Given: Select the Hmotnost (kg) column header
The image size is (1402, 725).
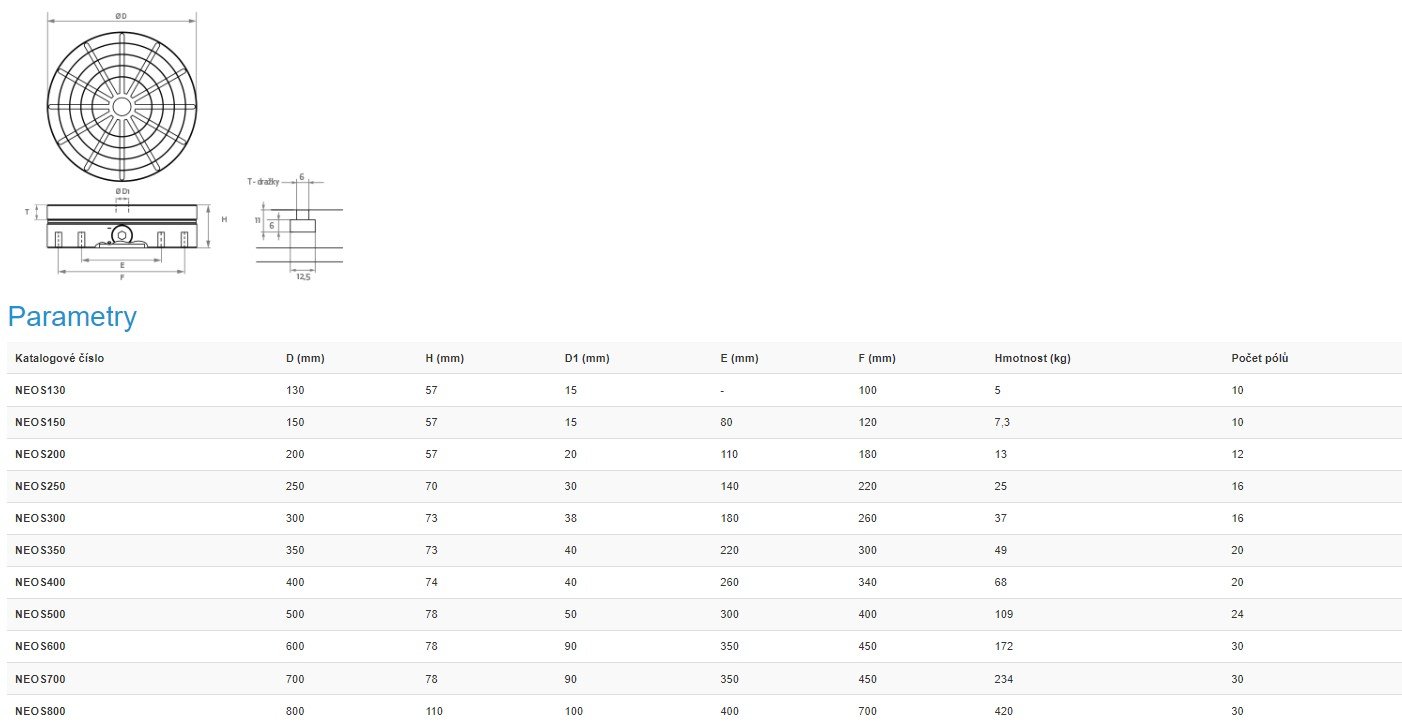Looking at the screenshot, I should (x=1032, y=358).
